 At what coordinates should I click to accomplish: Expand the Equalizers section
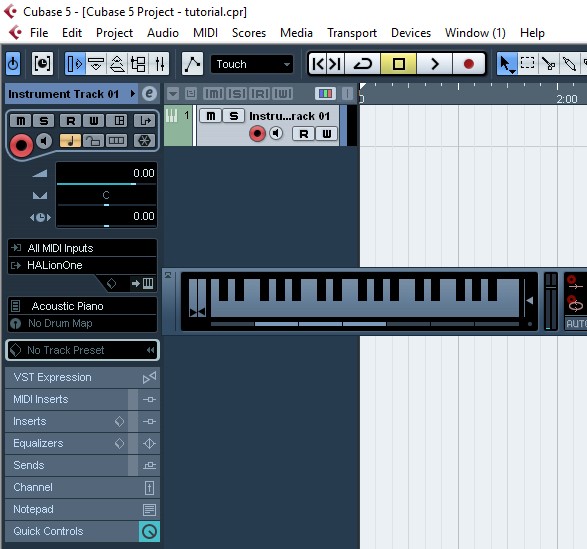coord(82,443)
